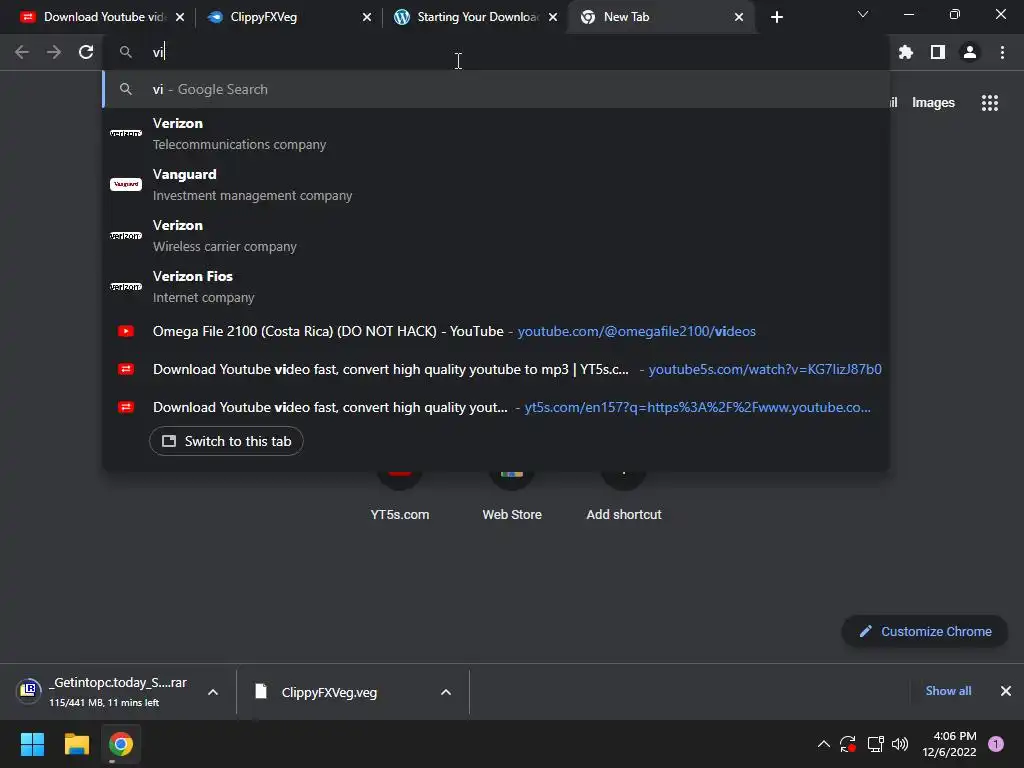The width and height of the screenshot is (1024, 768).
Task: Open the Google apps grid
Action: (x=989, y=103)
